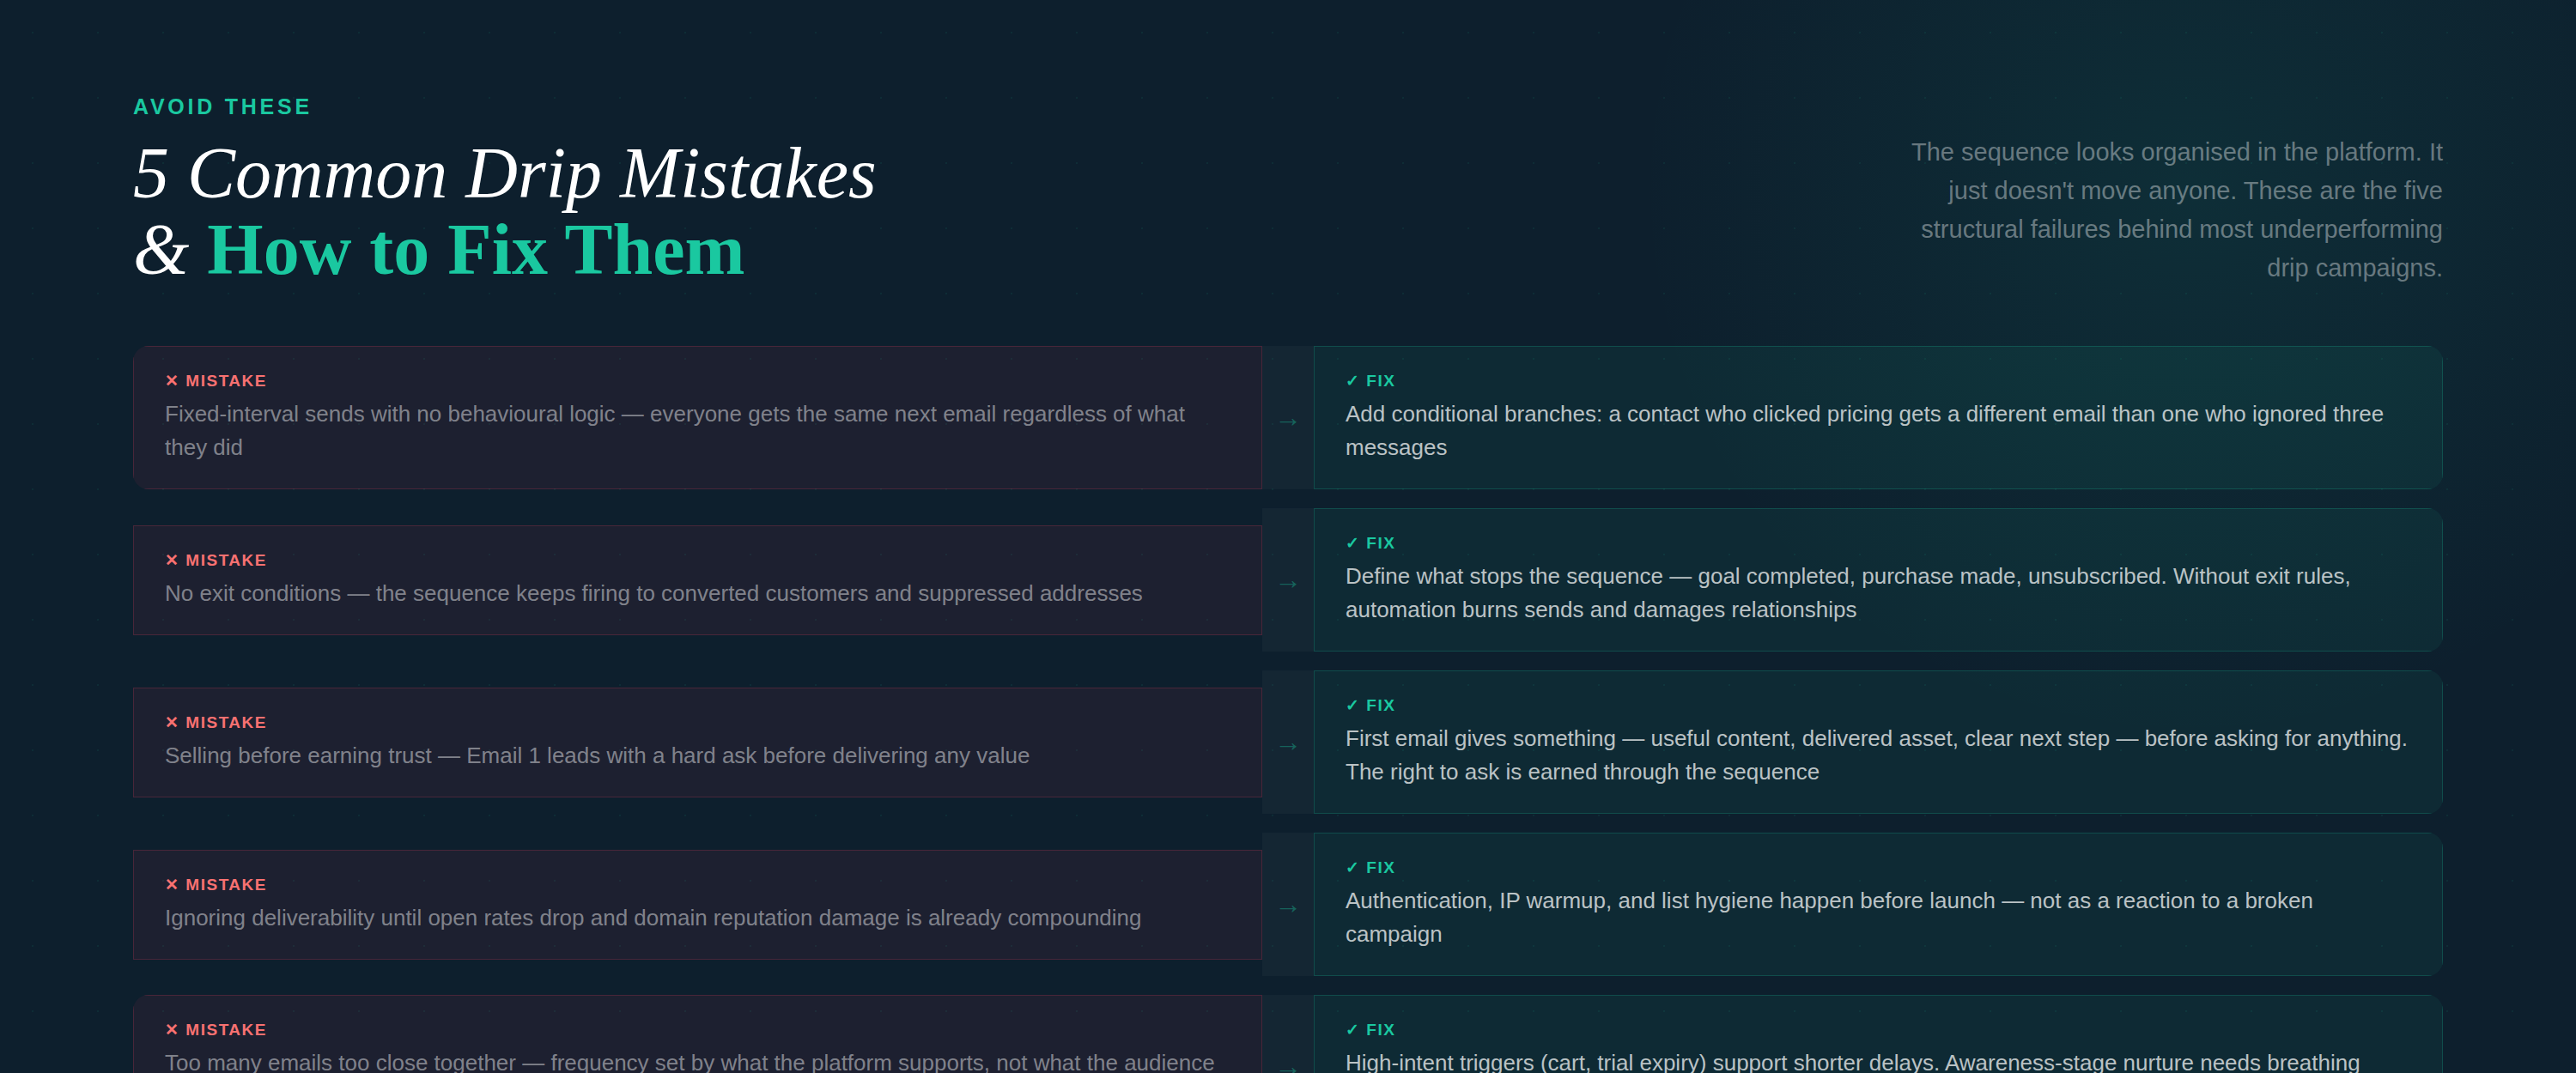
Task: Click the arrow beside the deliverability mistake card
Action: tap(1287, 908)
